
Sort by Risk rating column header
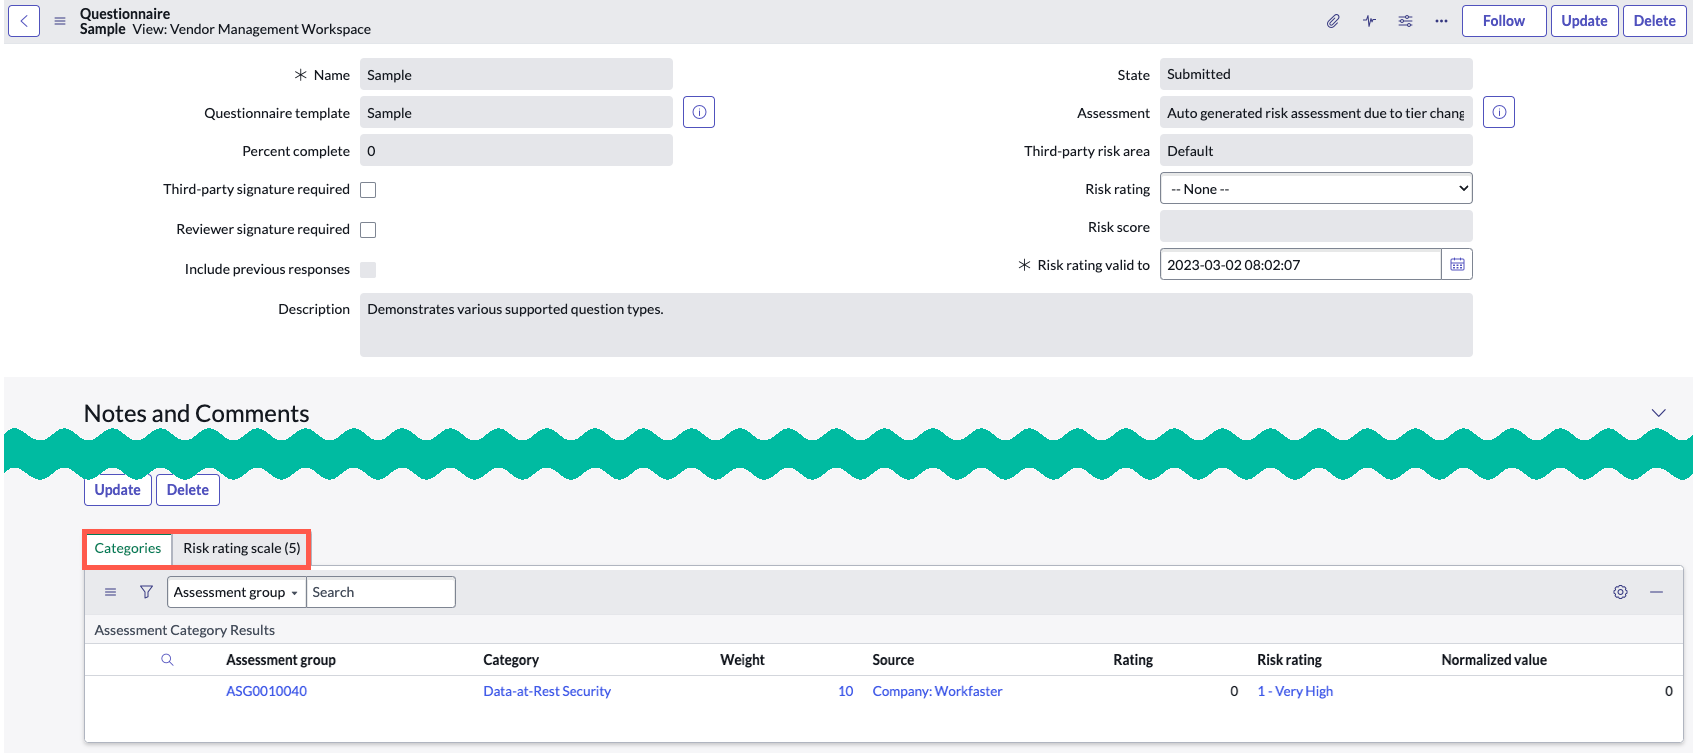(x=1289, y=660)
